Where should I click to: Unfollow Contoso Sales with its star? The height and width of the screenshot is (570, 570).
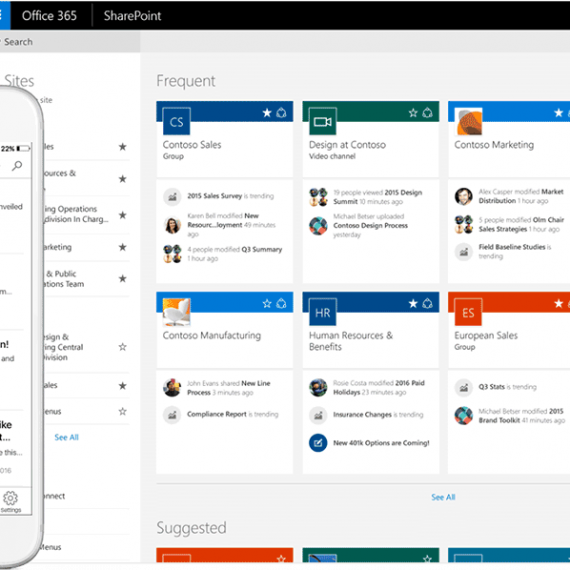click(267, 113)
